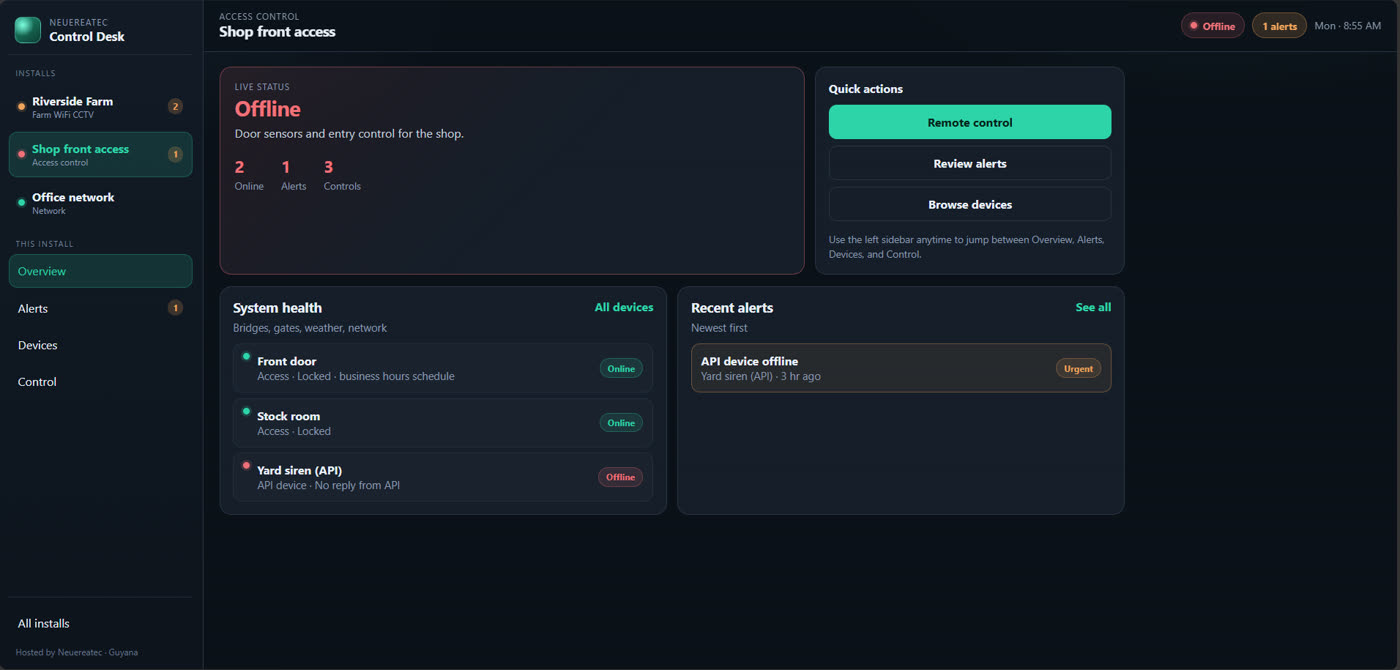Click the 'Newest first' sort label

pyautogui.click(x=719, y=328)
